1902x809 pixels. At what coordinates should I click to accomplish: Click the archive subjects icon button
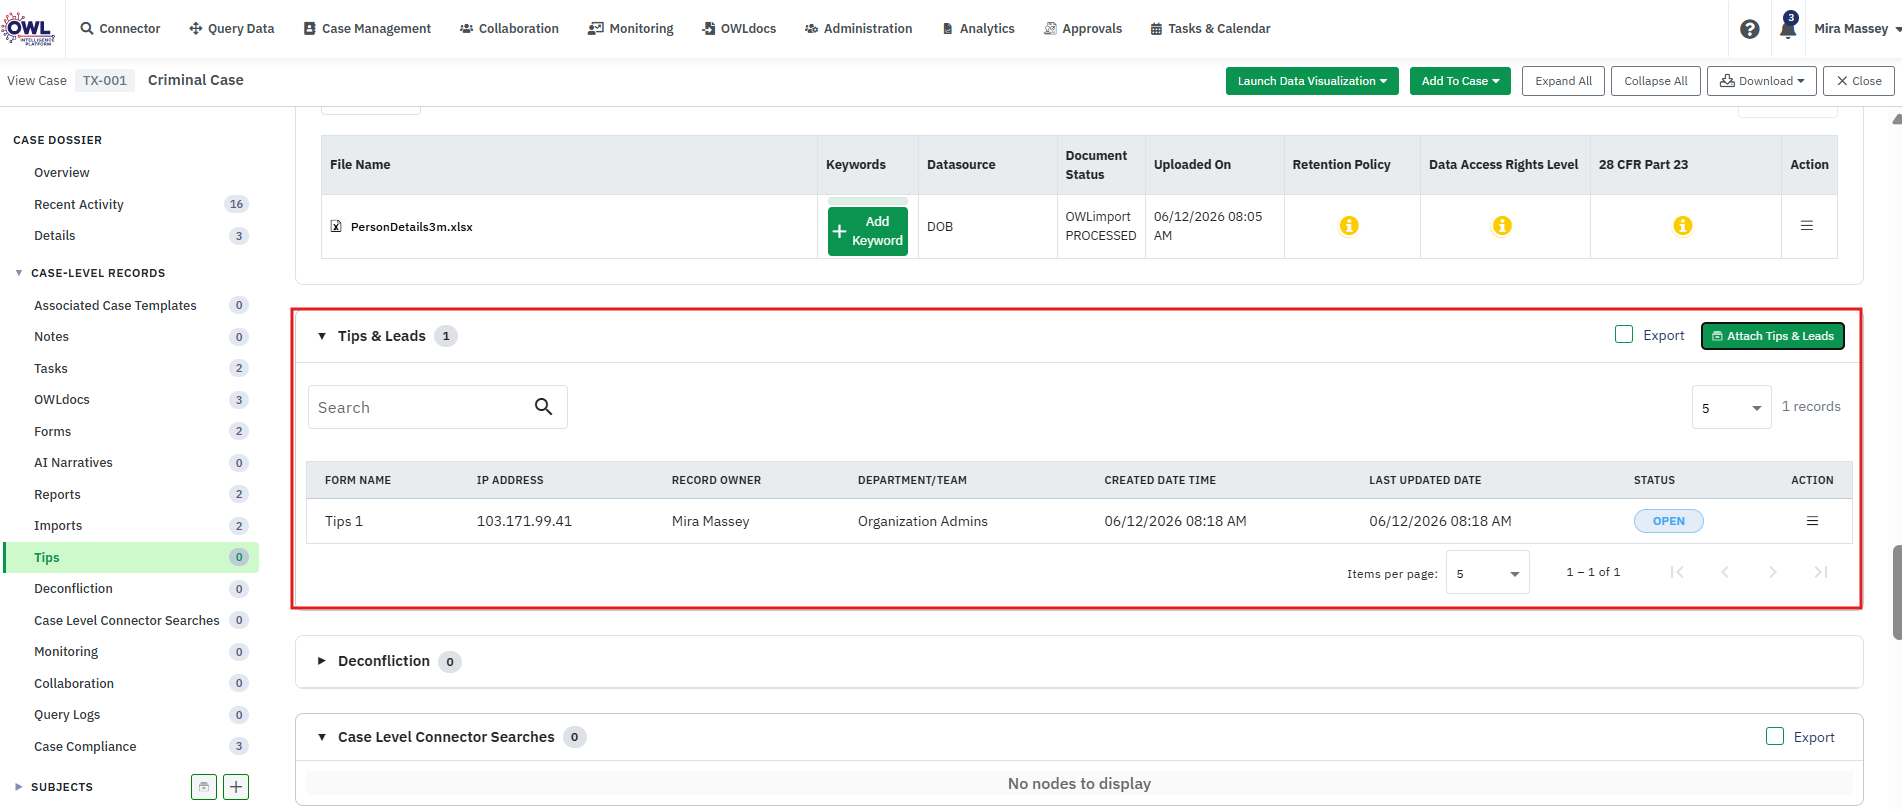pyautogui.click(x=204, y=787)
